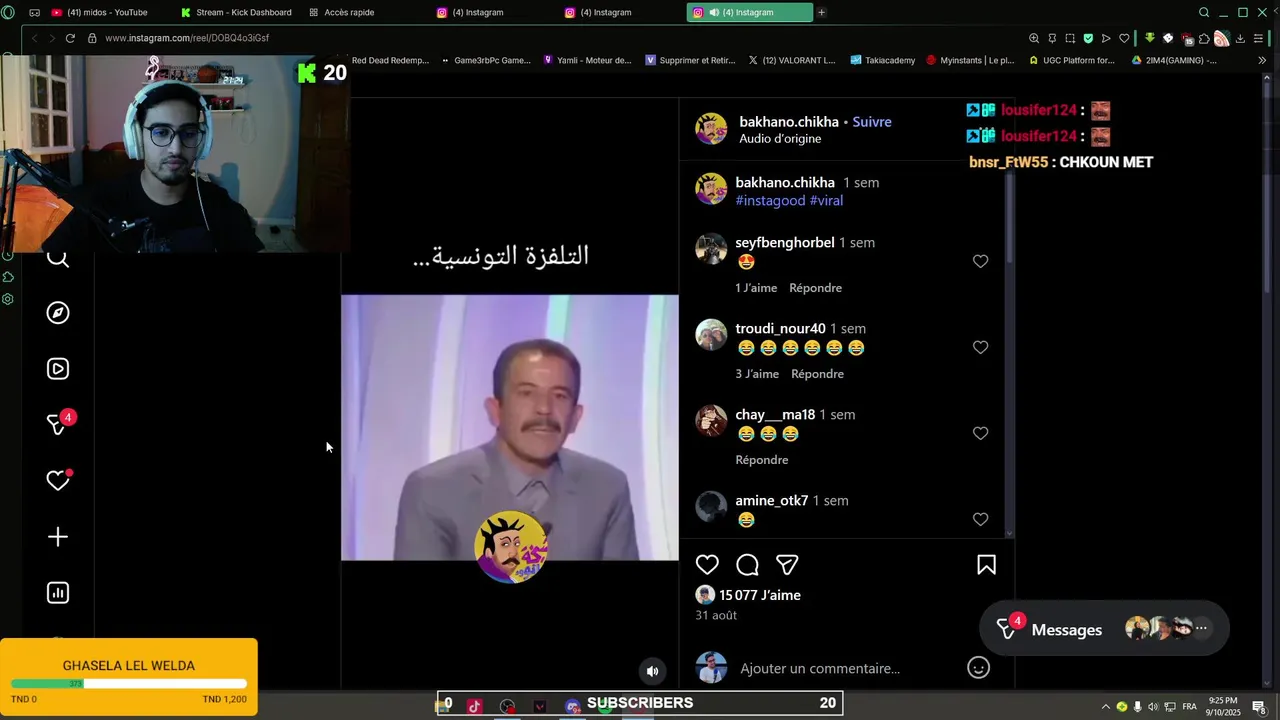This screenshot has height=720, width=1280.
Task: Open the green ad-blocker shield
Action: tap(1088, 38)
